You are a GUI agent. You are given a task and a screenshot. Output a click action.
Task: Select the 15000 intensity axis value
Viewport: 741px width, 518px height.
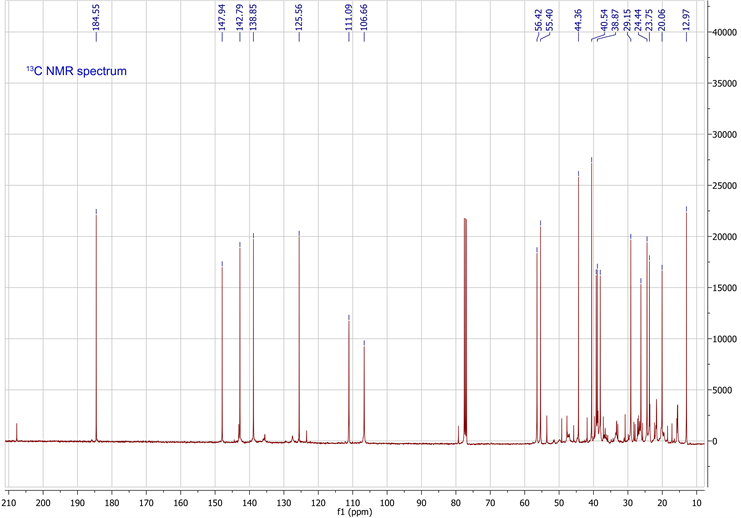point(724,288)
